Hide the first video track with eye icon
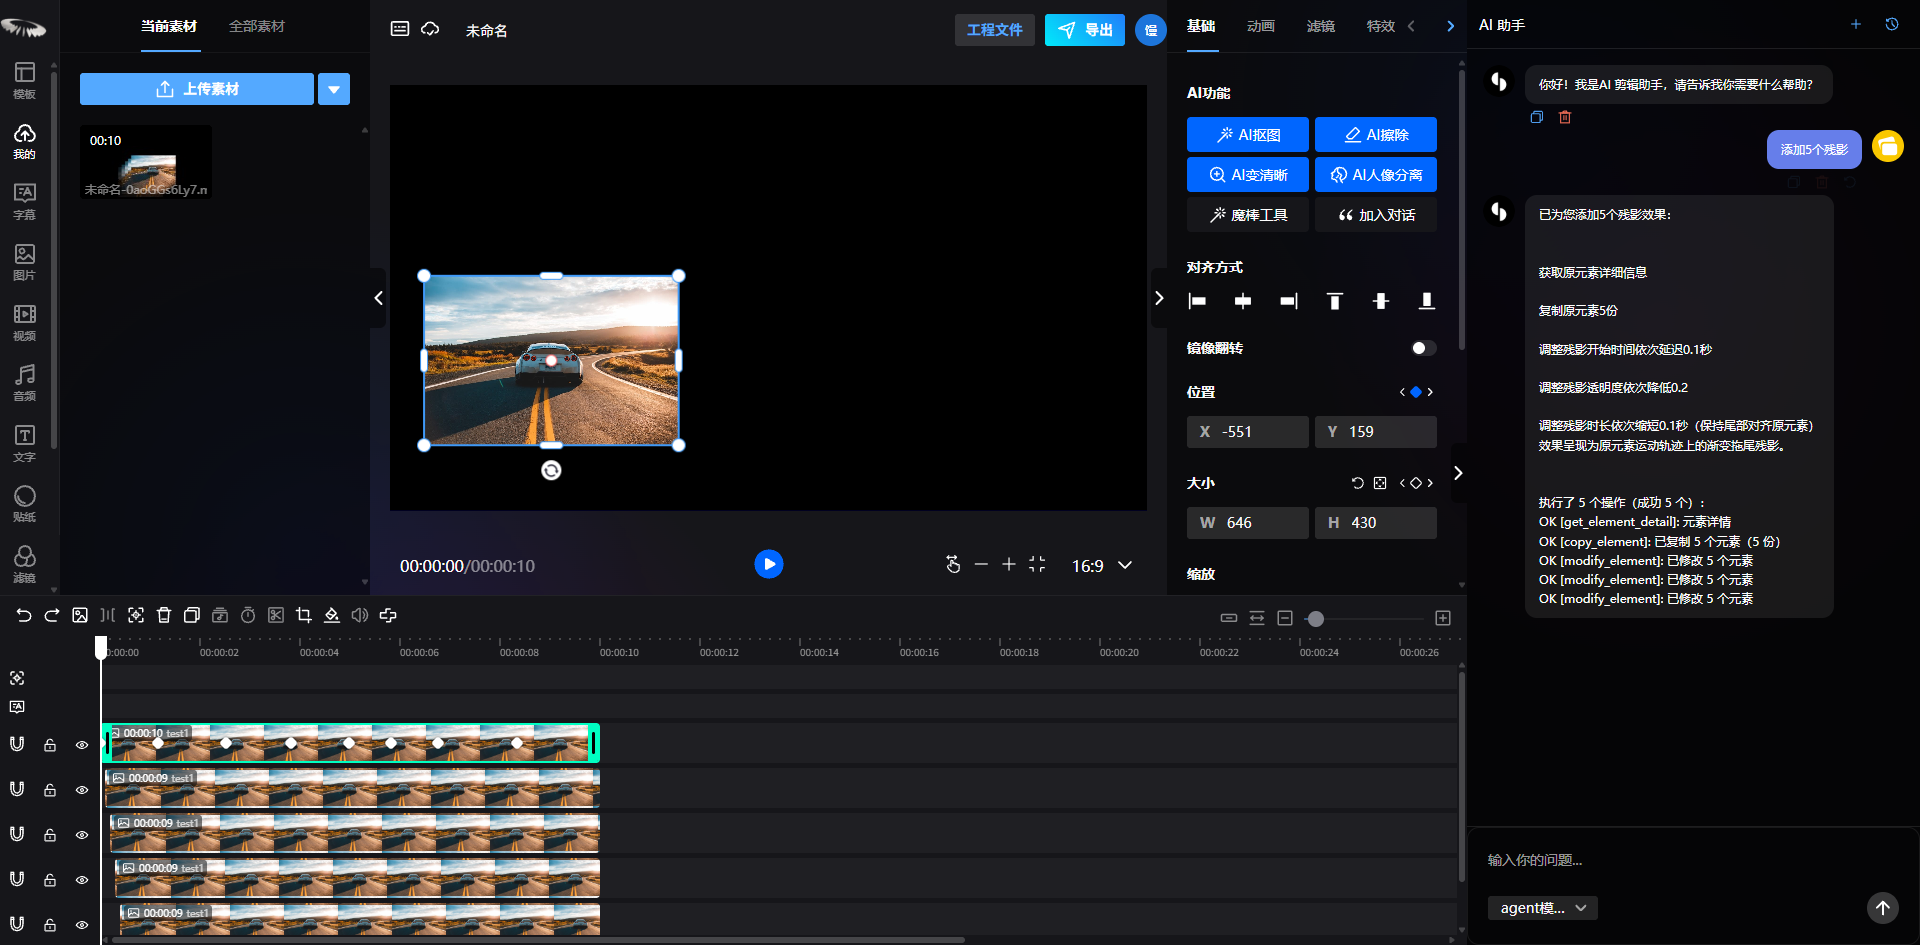 coord(82,745)
